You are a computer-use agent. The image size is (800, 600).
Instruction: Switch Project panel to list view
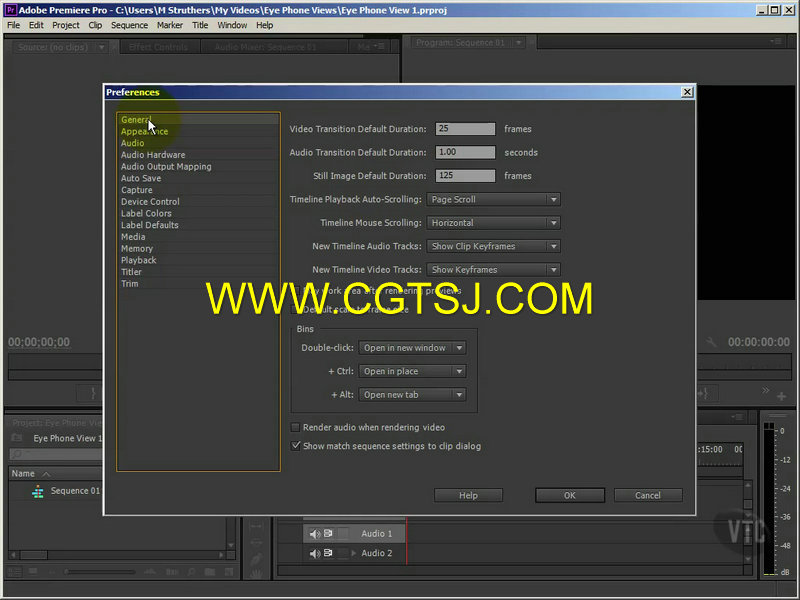14,571
